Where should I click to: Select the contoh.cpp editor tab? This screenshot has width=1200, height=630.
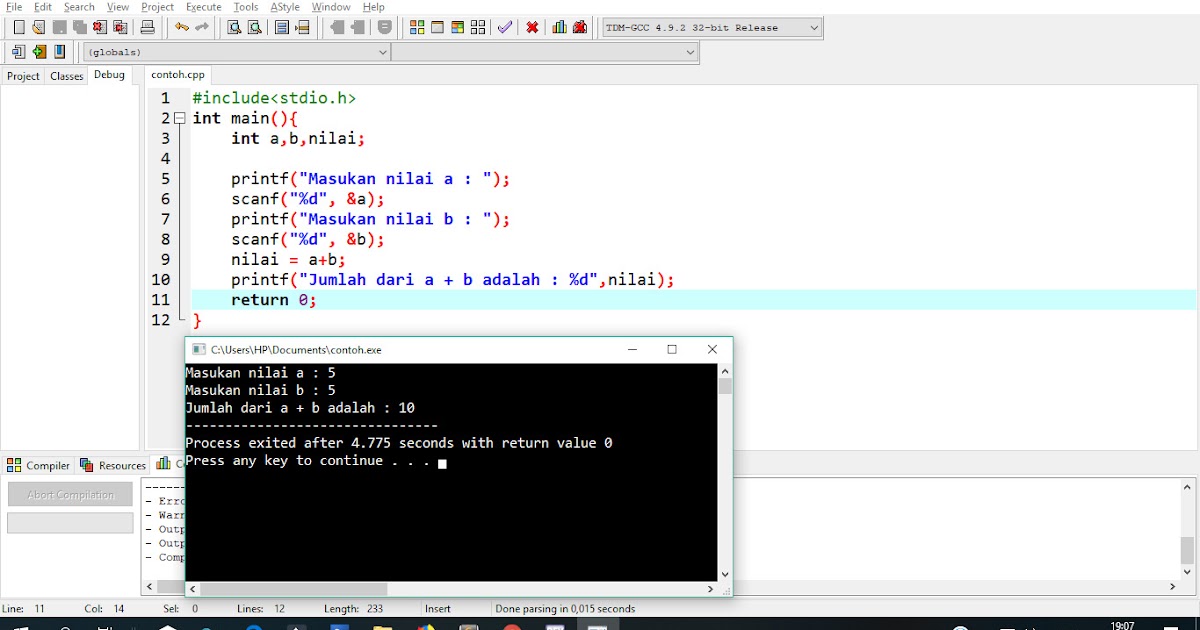(177, 74)
